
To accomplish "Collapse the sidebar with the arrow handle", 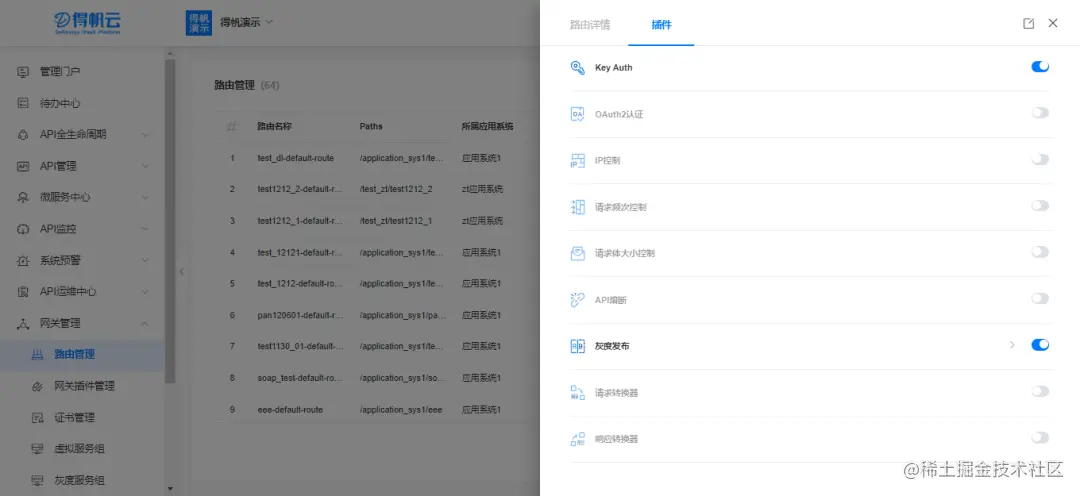I will coord(181,271).
